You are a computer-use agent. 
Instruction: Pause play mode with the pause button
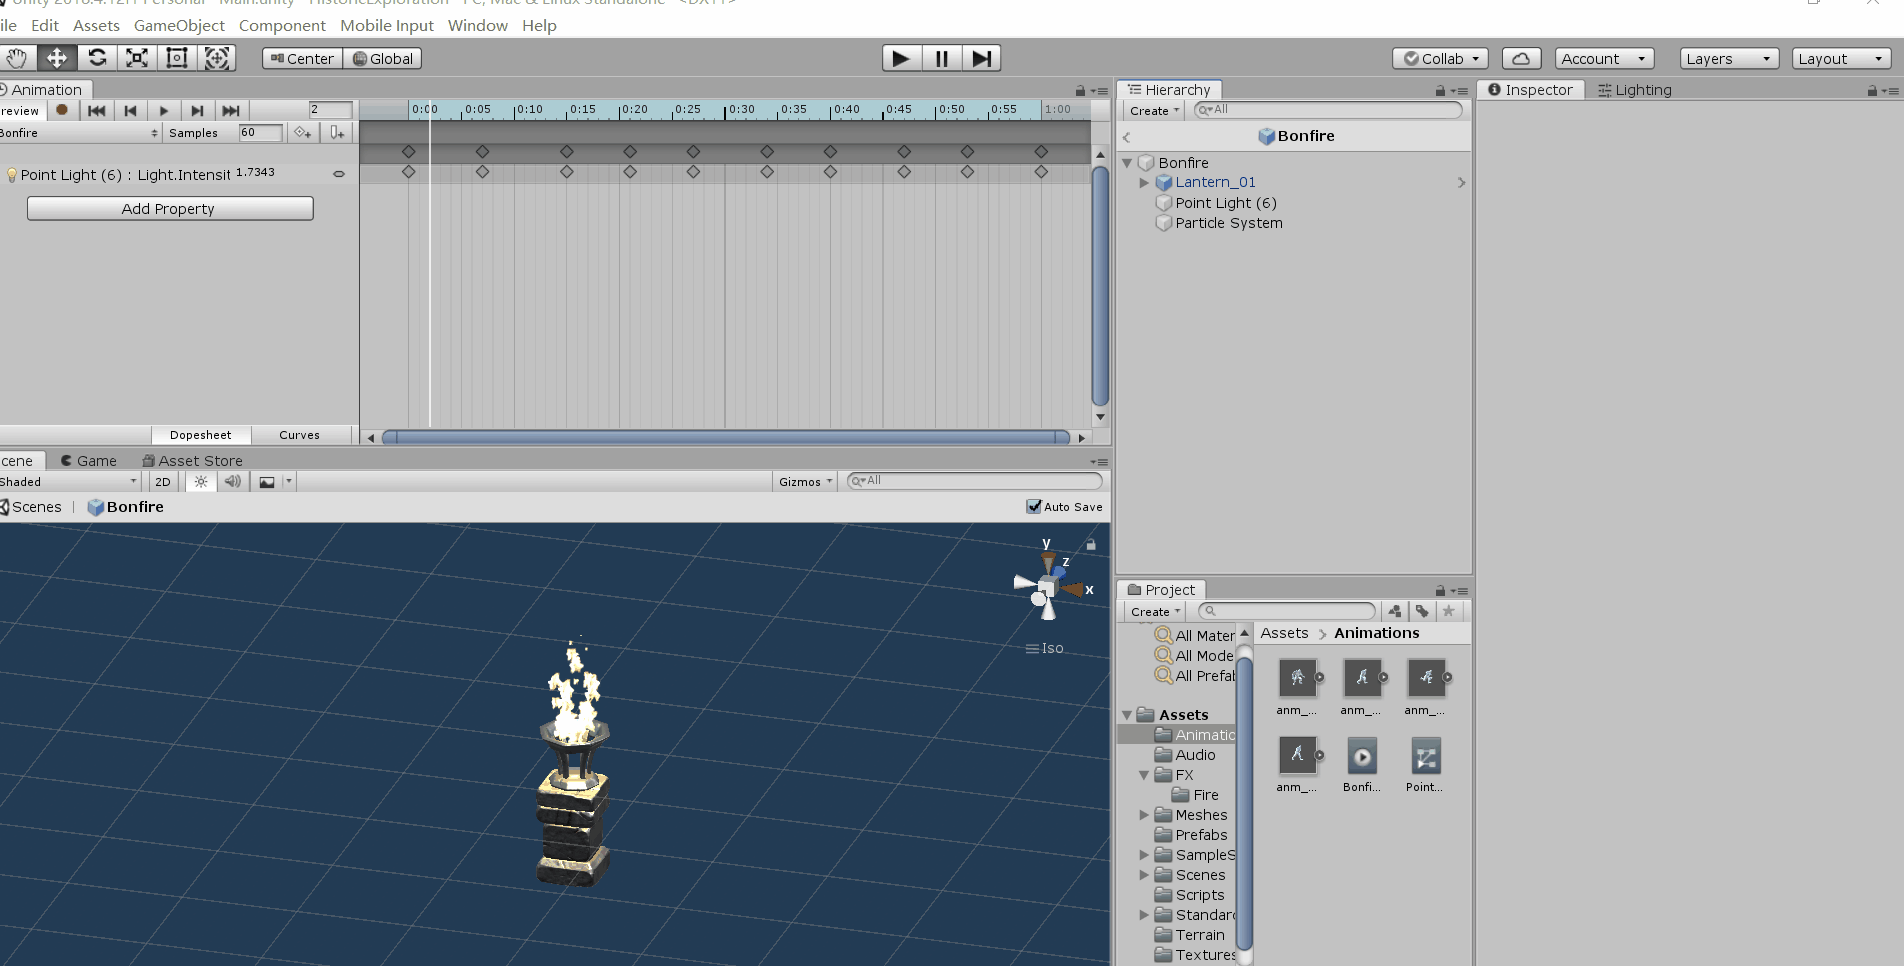click(x=940, y=58)
